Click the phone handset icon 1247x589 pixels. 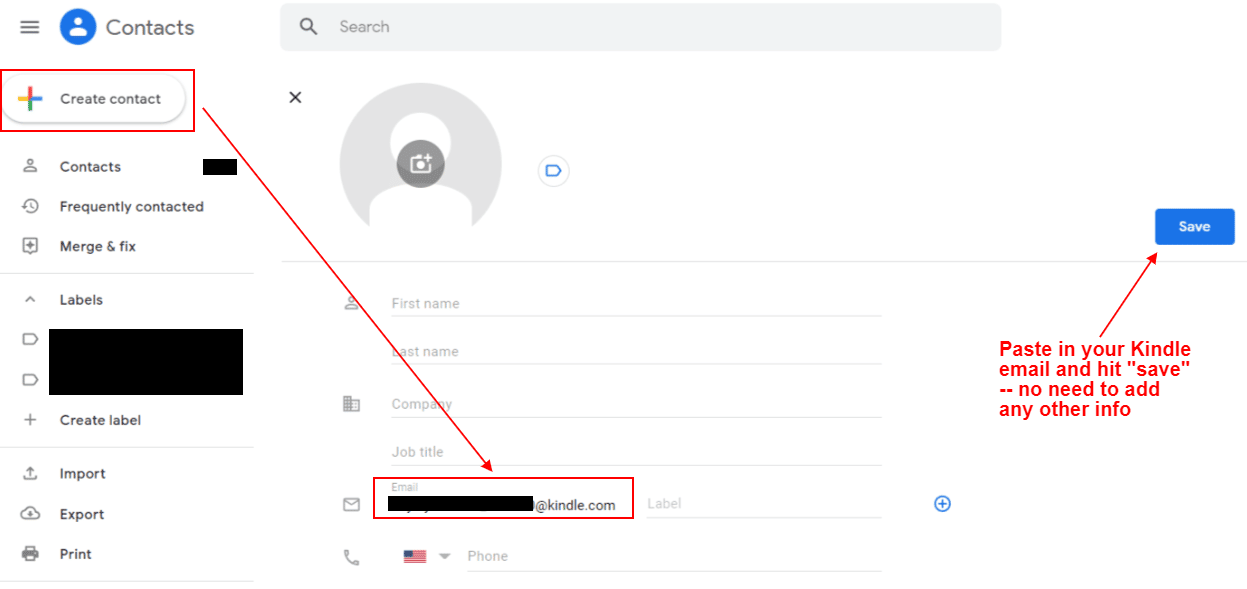tap(351, 557)
